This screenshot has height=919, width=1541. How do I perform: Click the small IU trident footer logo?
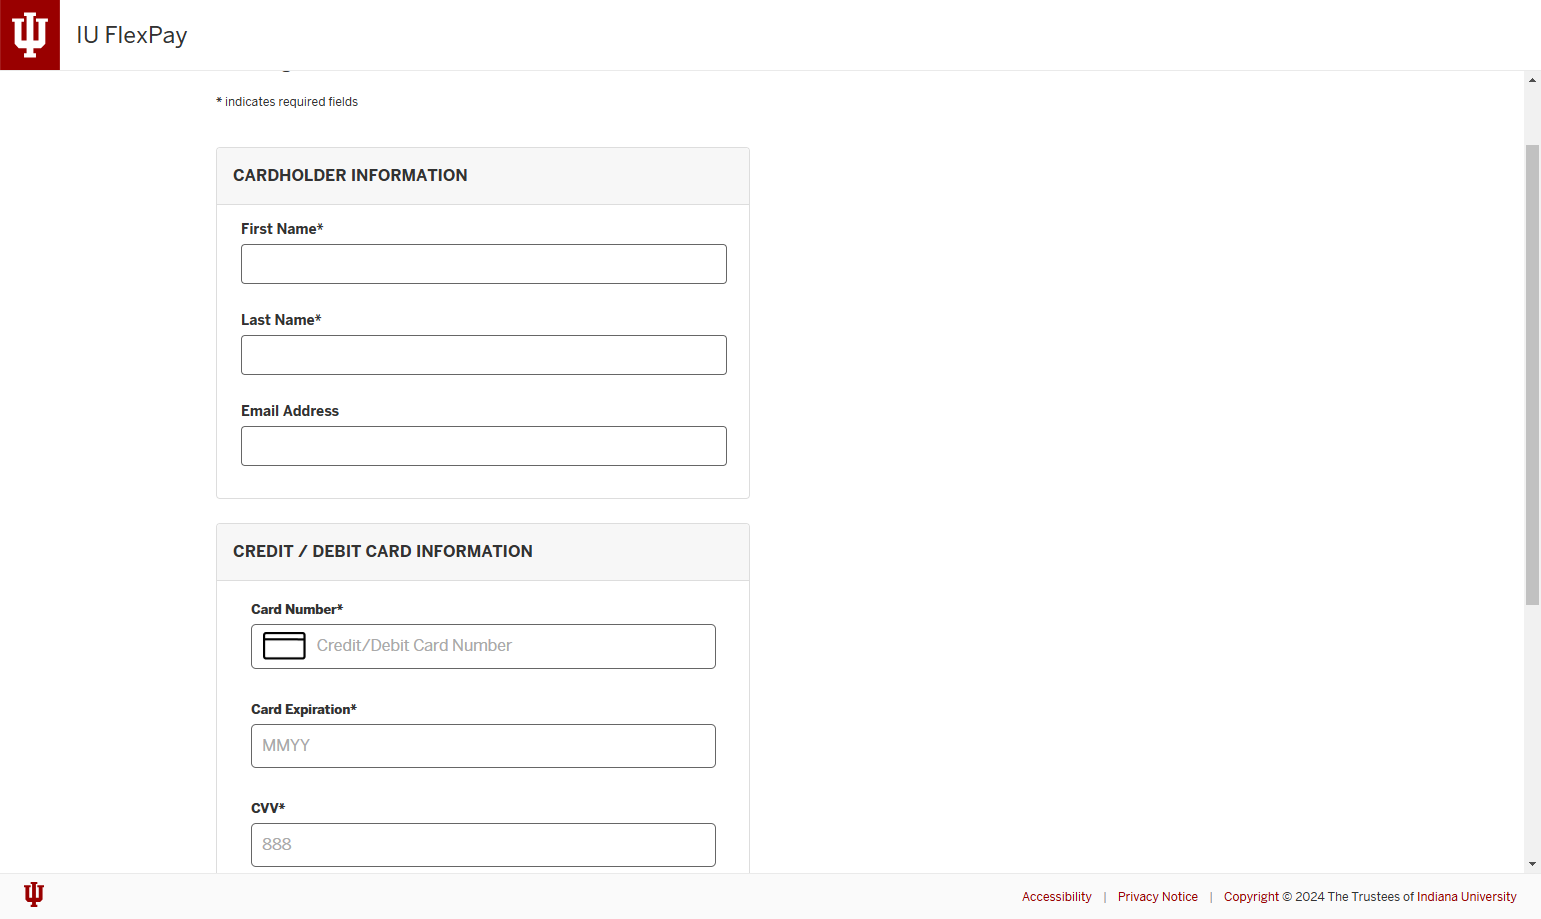click(x=34, y=894)
